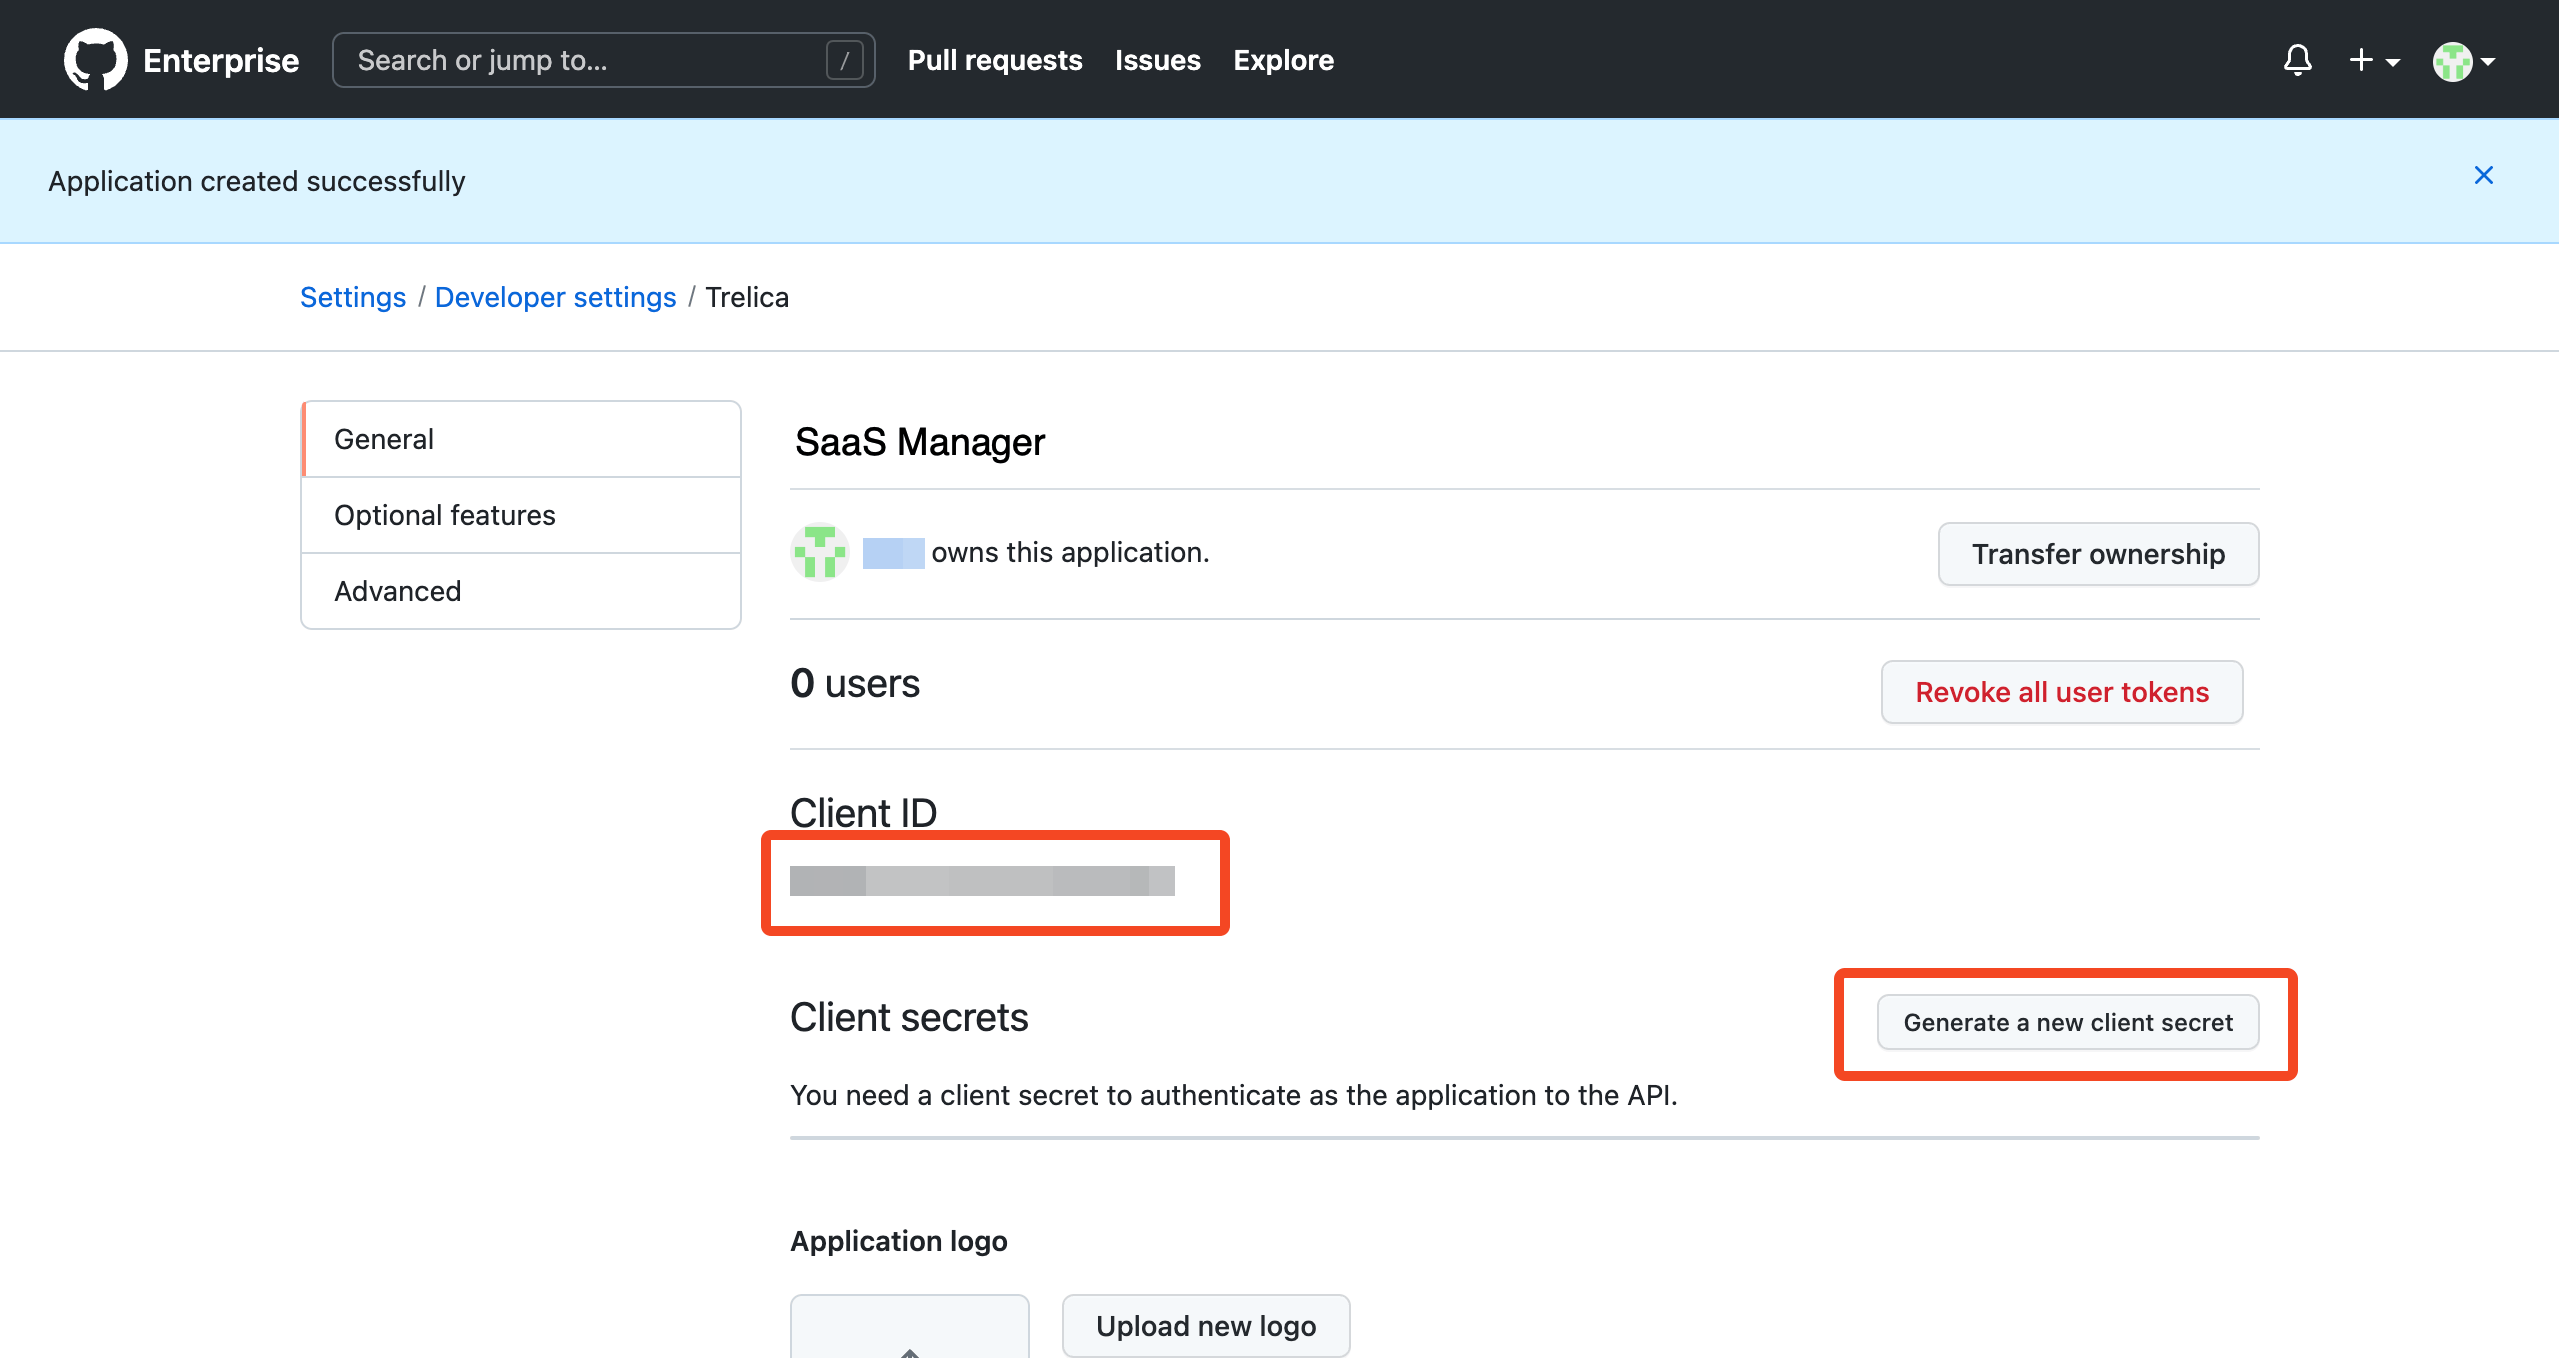Click the GitHub Octocat logo
Screen dimensions: 2559x1358
[95, 60]
